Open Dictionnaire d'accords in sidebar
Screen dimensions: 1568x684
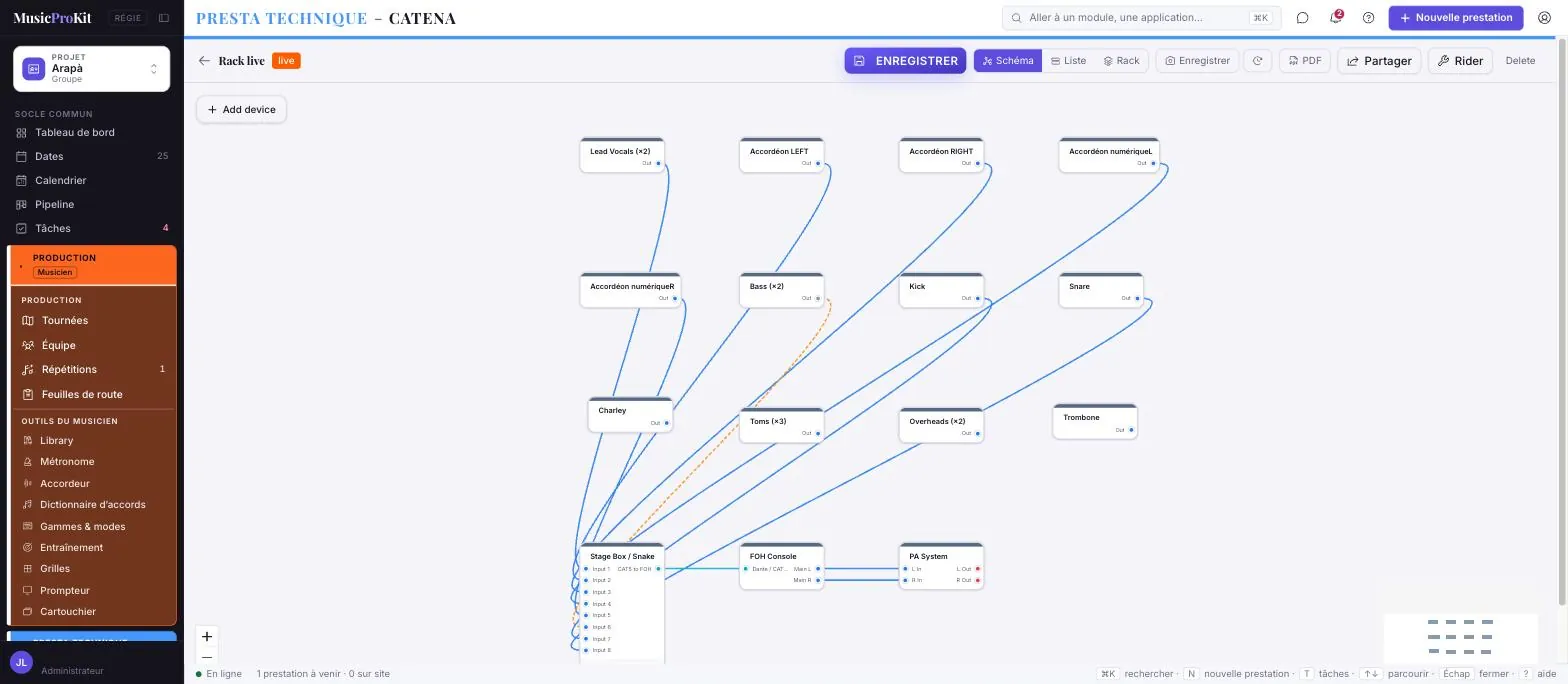point(92,505)
